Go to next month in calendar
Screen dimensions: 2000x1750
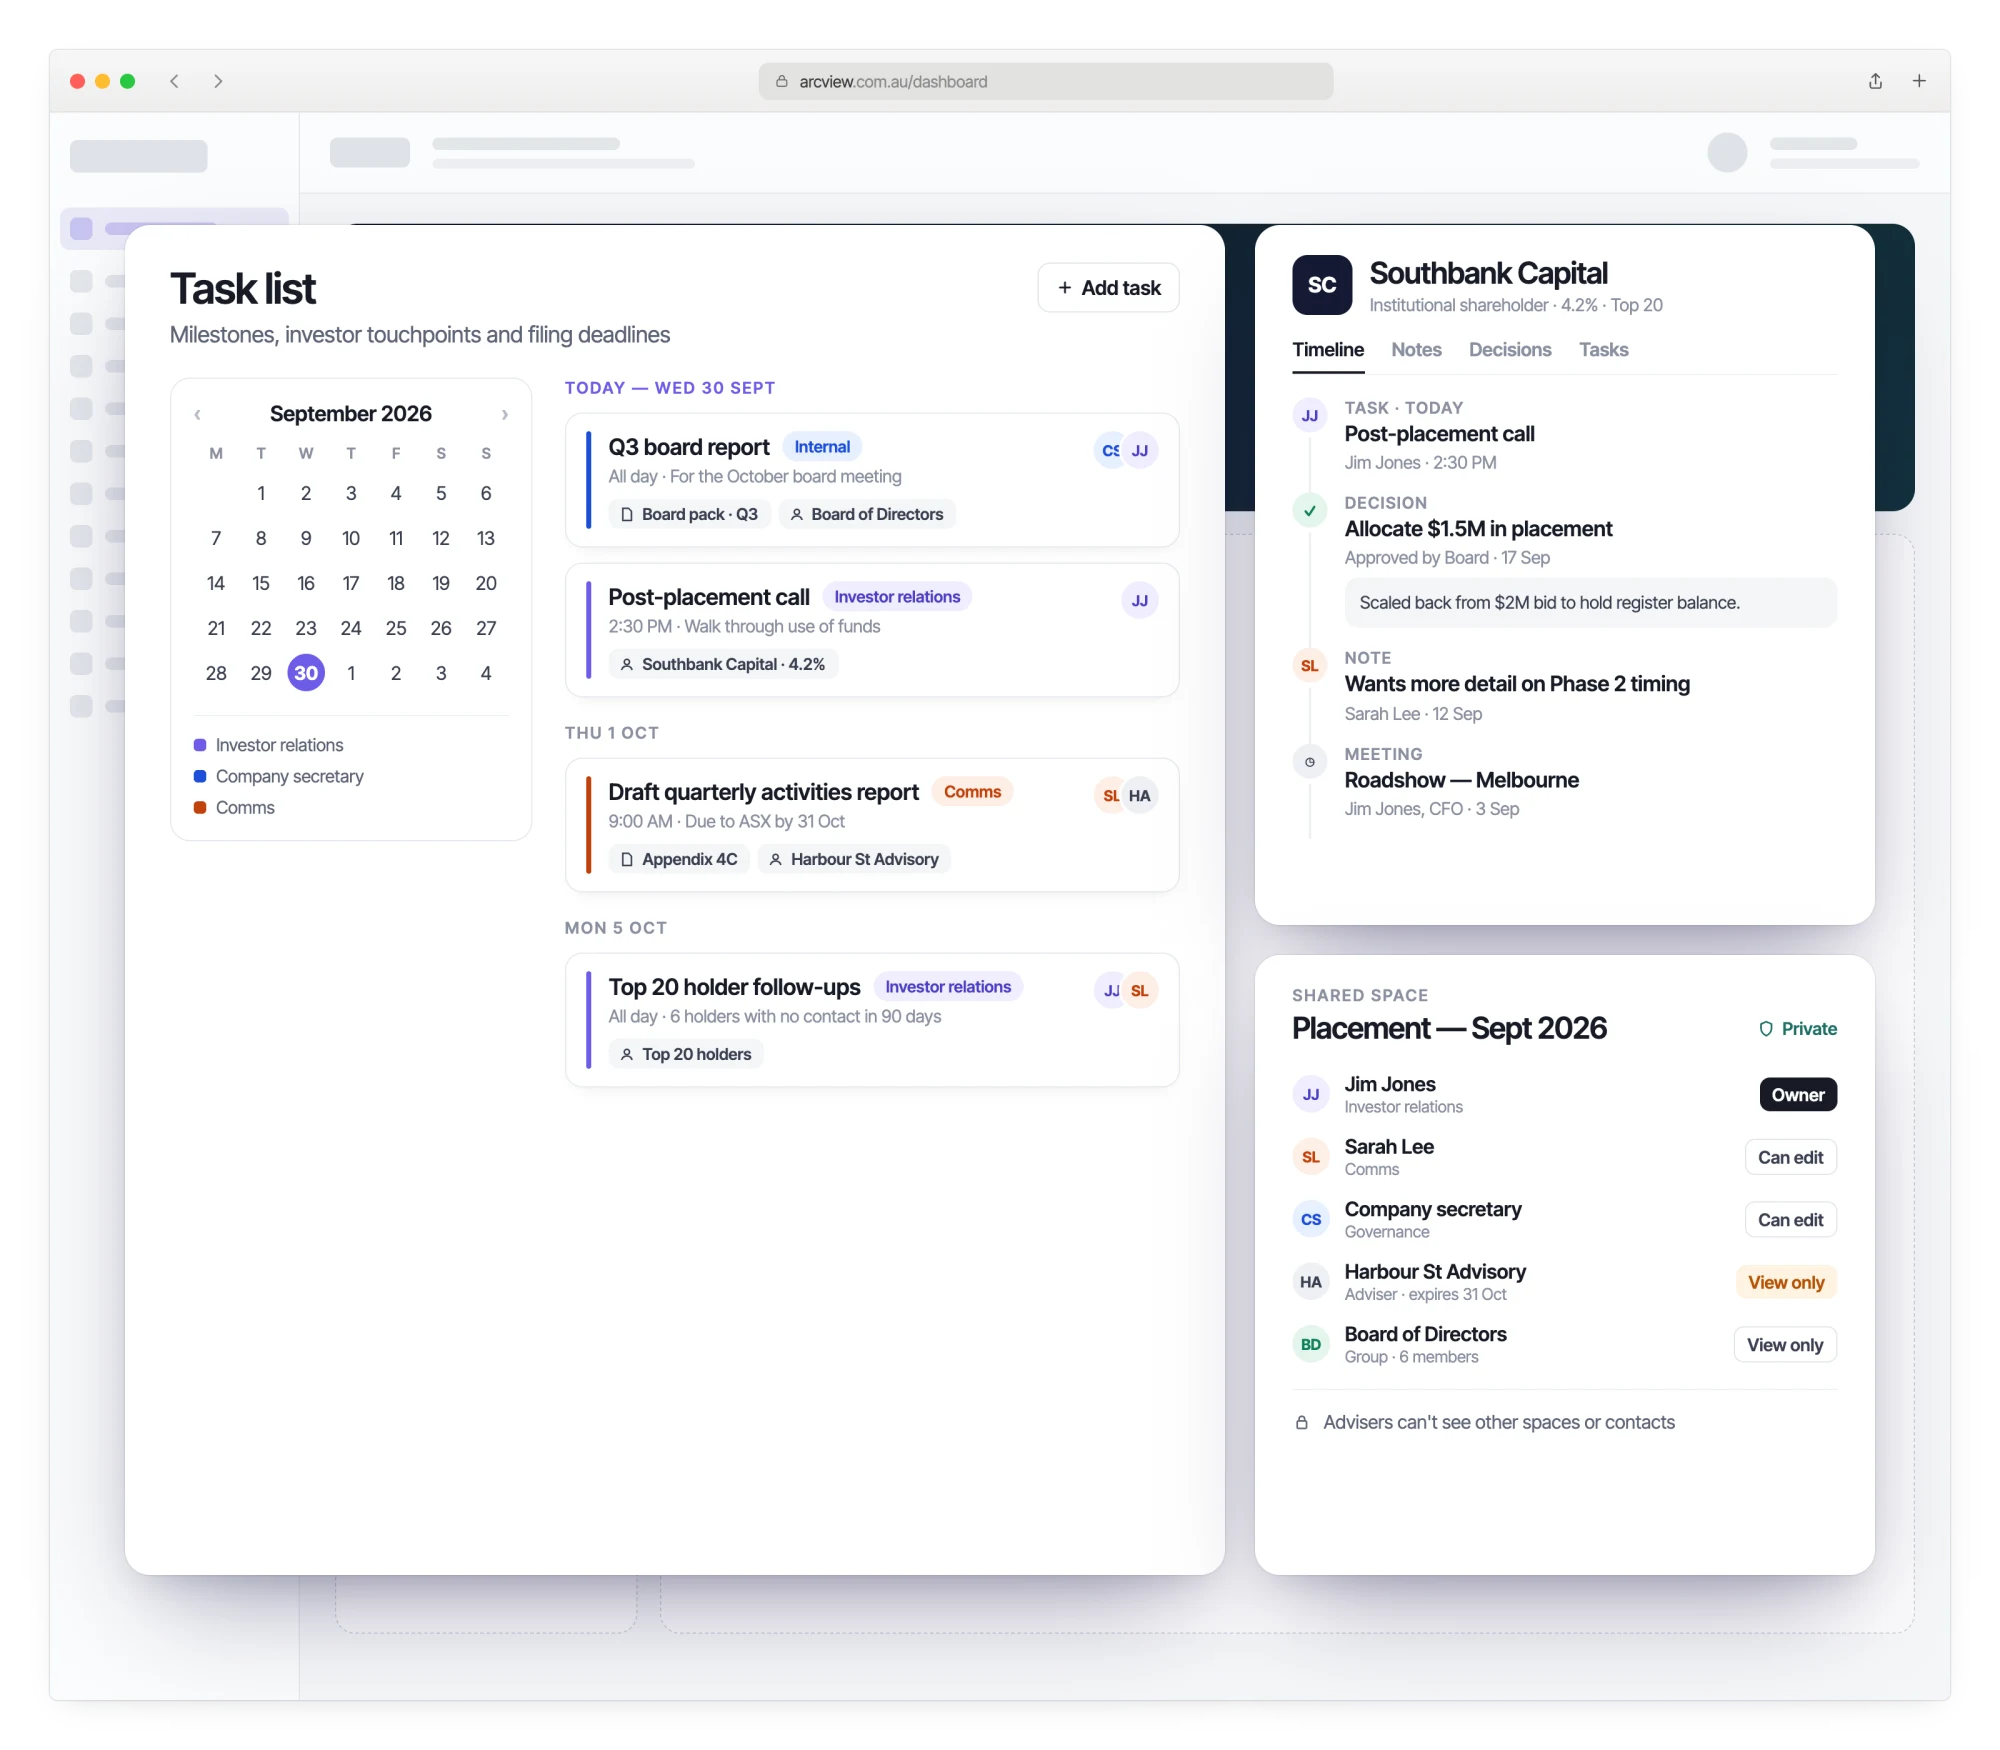[x=505, y=414]
